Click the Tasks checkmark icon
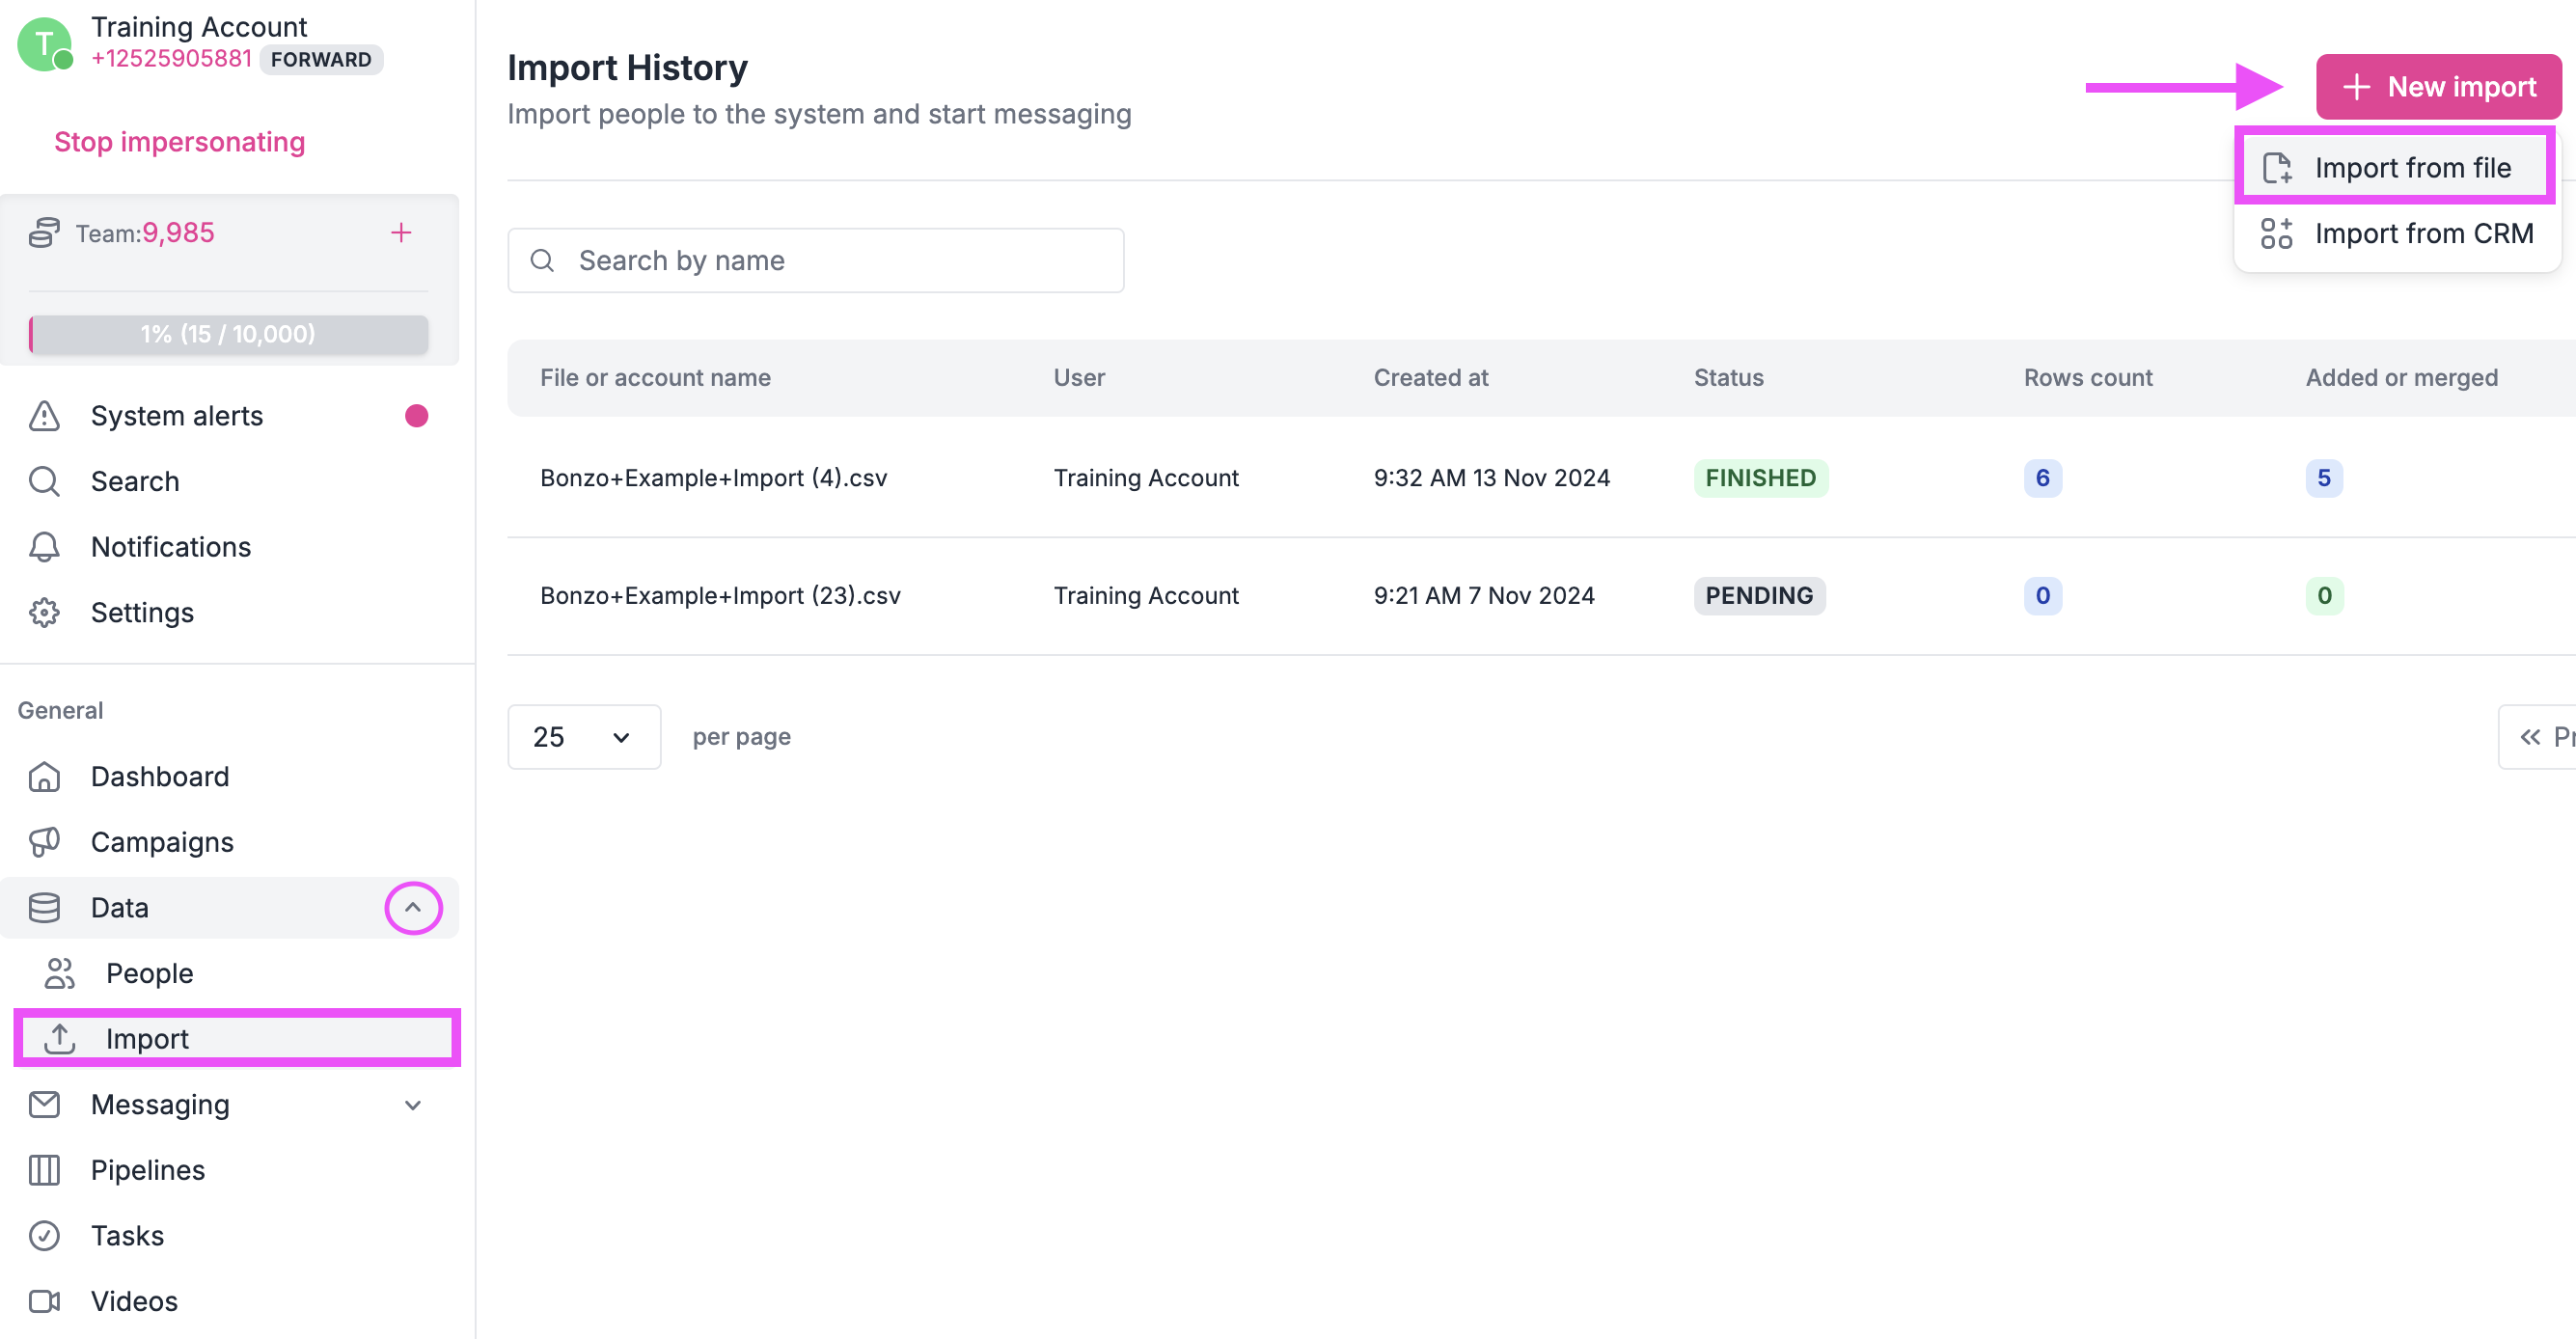Screen dimensions: 2576x1339 [44, 1235]
